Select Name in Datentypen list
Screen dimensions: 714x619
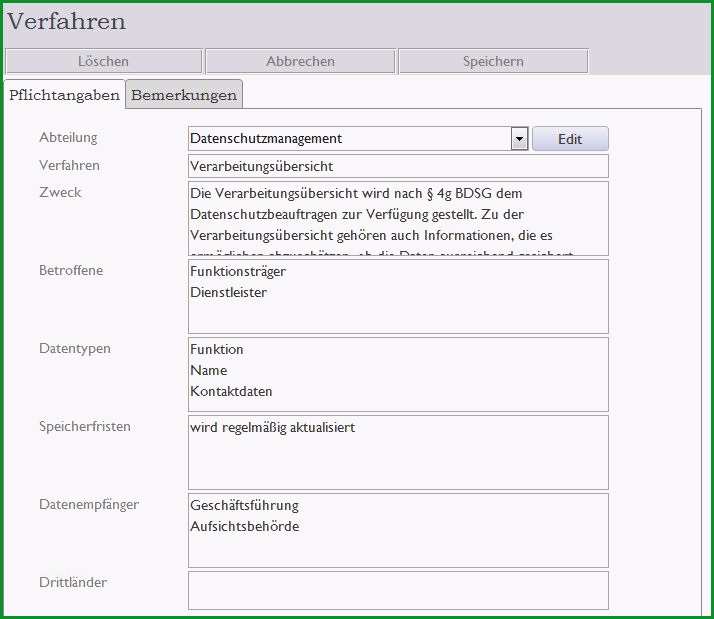pyautogui.click(x=208, y=370)
